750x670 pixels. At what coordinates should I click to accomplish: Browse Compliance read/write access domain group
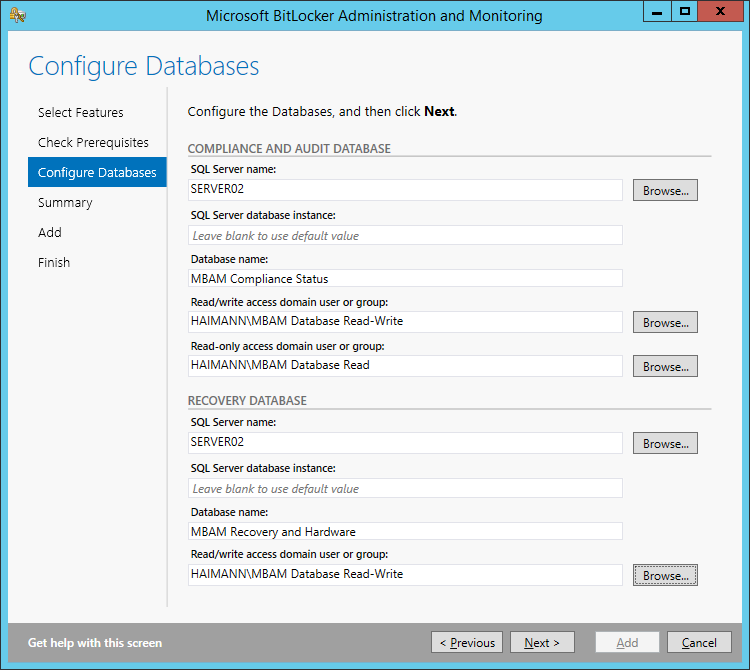[665, 322]
